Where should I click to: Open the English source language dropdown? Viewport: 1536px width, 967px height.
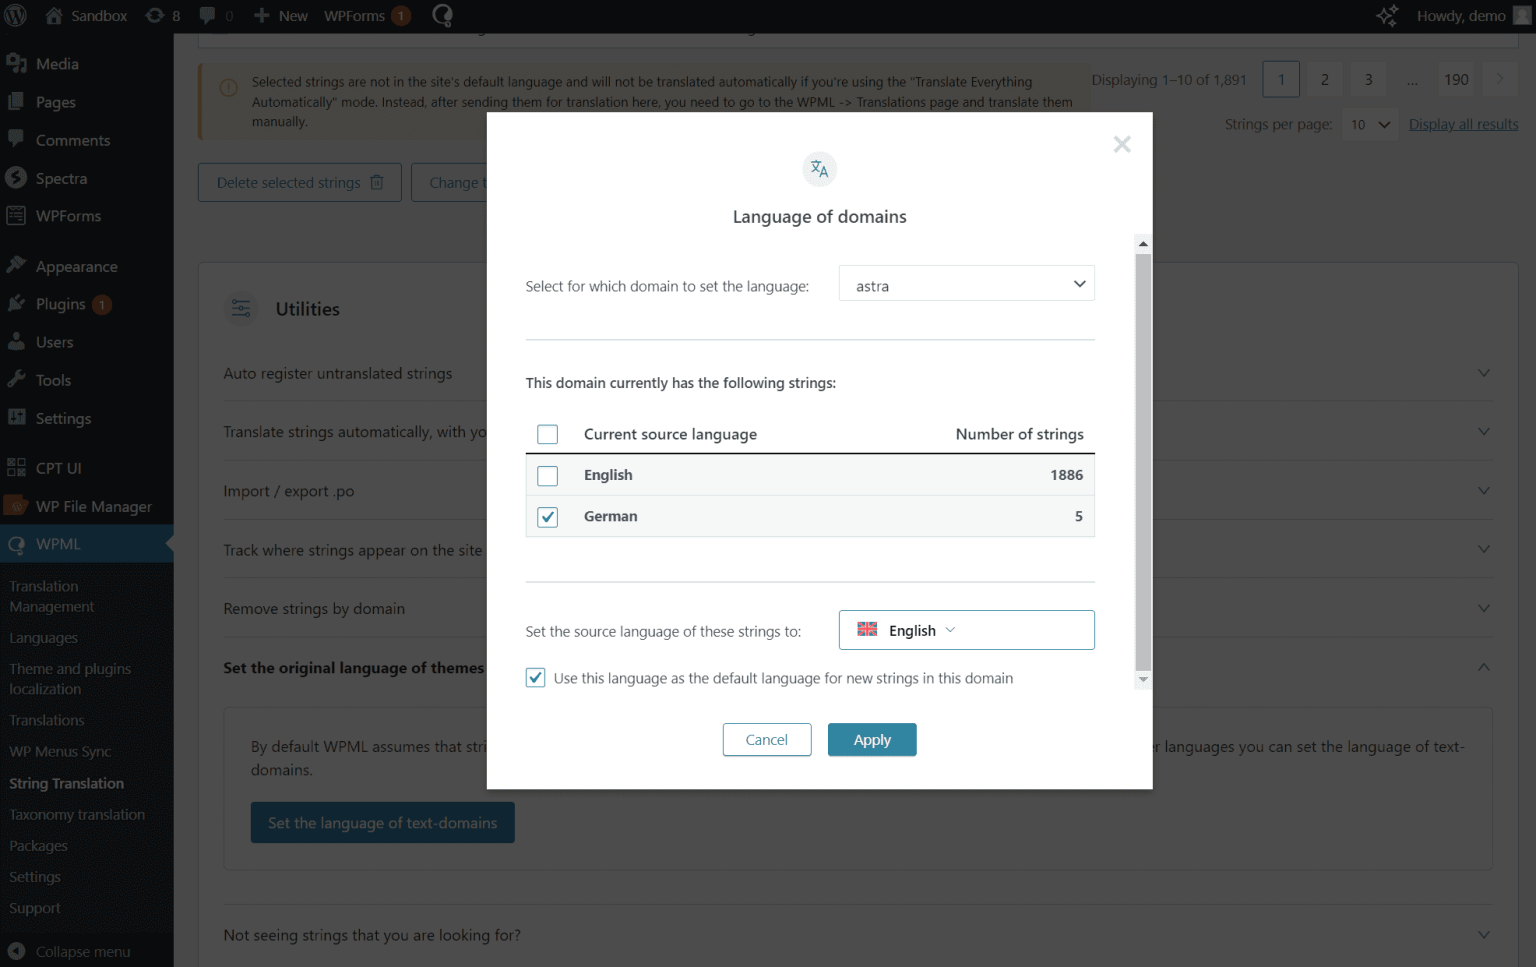click(x=966, y=630)
